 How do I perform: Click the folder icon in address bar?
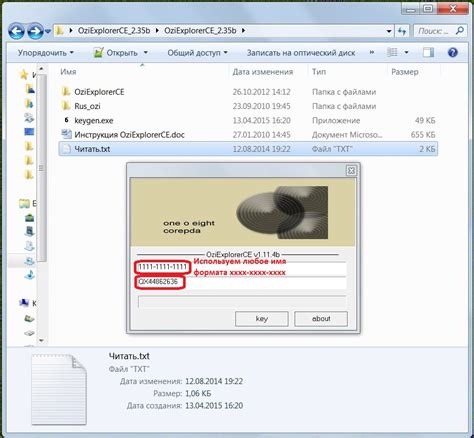click(60, 31)
